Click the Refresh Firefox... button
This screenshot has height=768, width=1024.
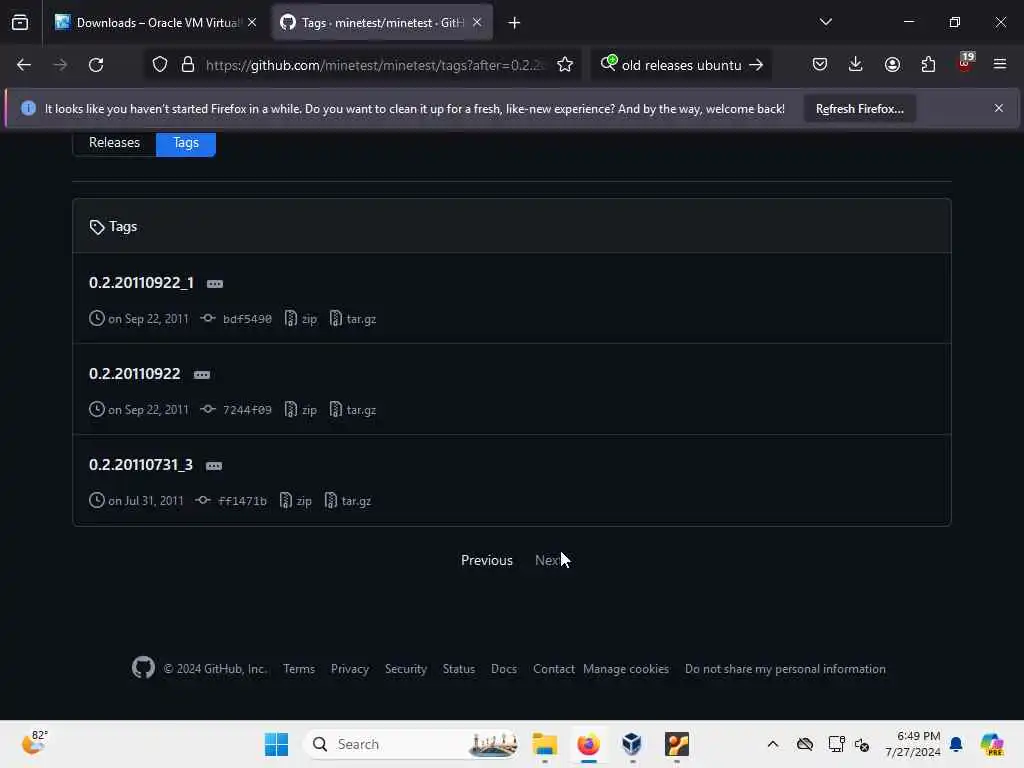pyautogui.click(x=859, y=109)
